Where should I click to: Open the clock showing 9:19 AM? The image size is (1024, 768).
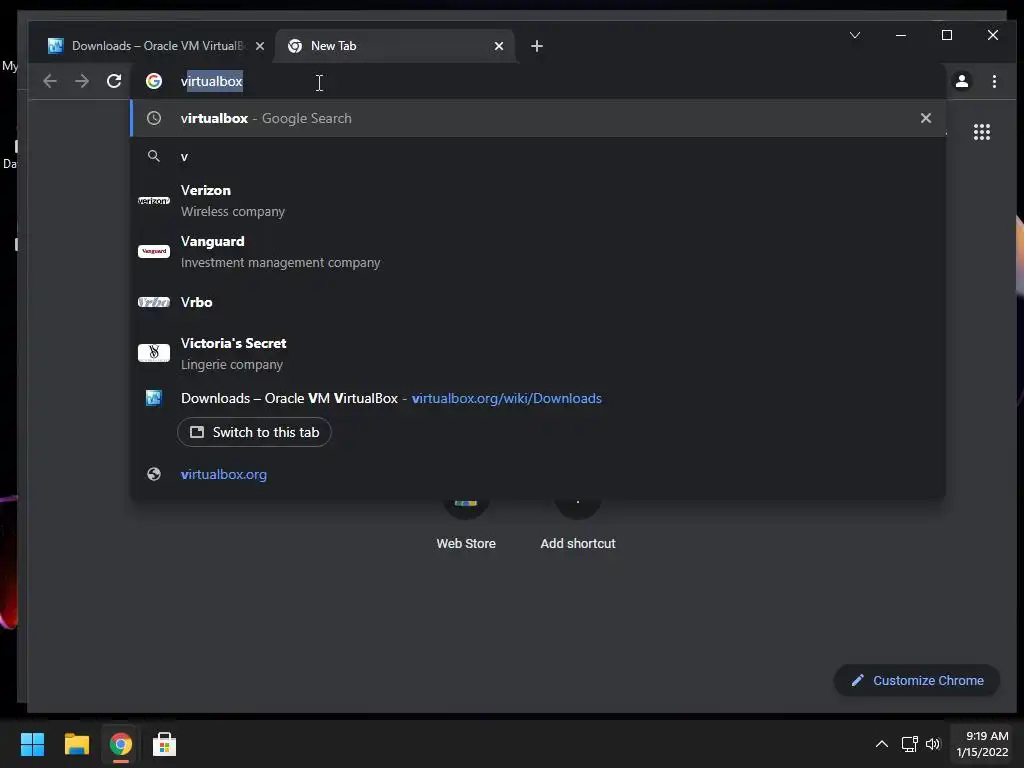pos(982,744)
